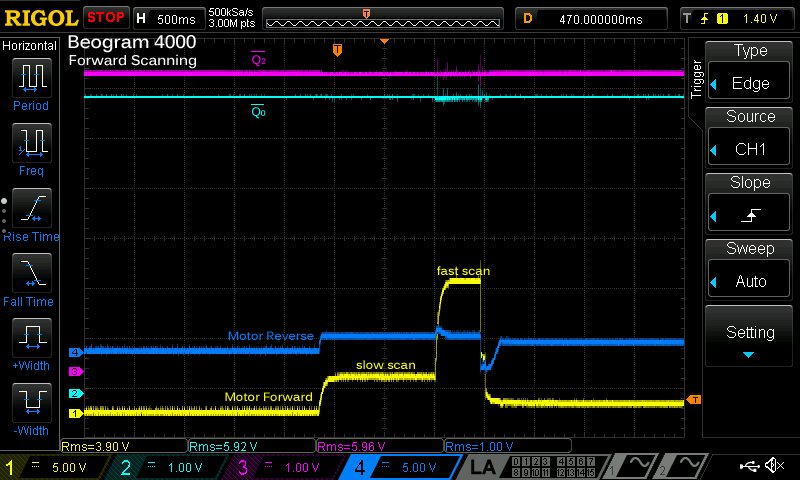
Task: Select the Period measurement icon
Action: tap(31, 78)
